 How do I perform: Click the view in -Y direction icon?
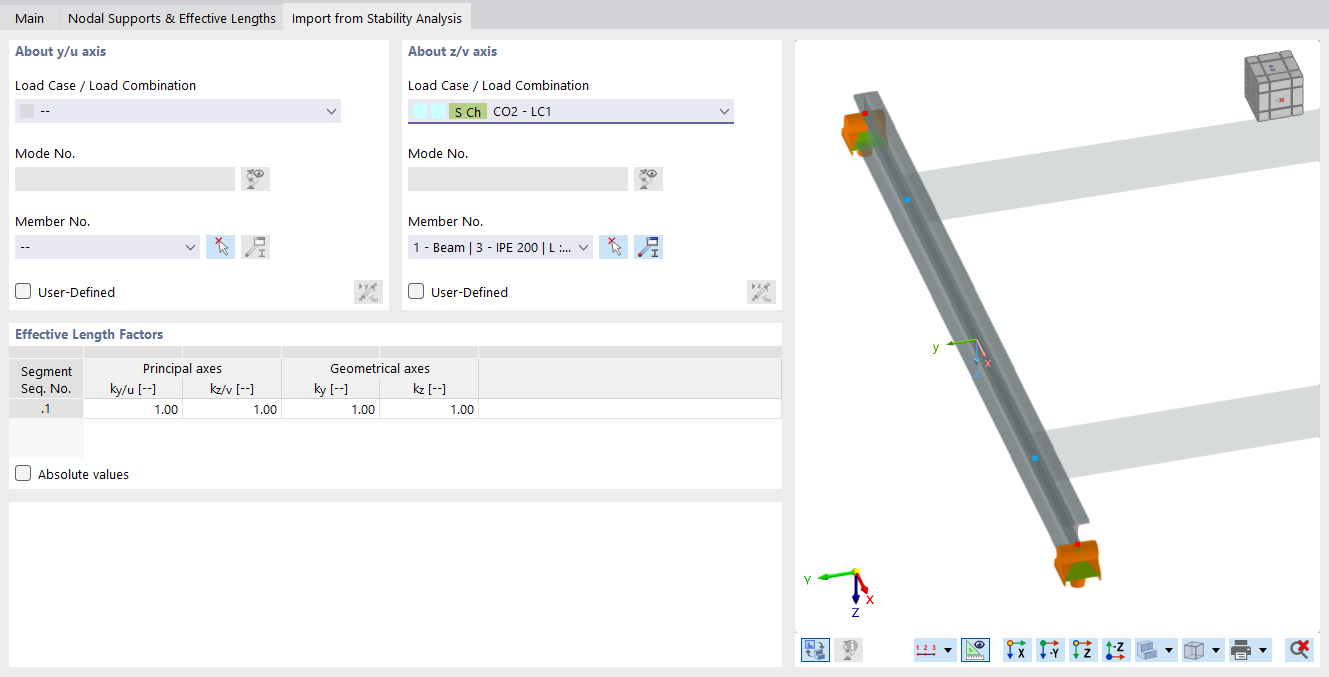click(x=1049, y=649)
